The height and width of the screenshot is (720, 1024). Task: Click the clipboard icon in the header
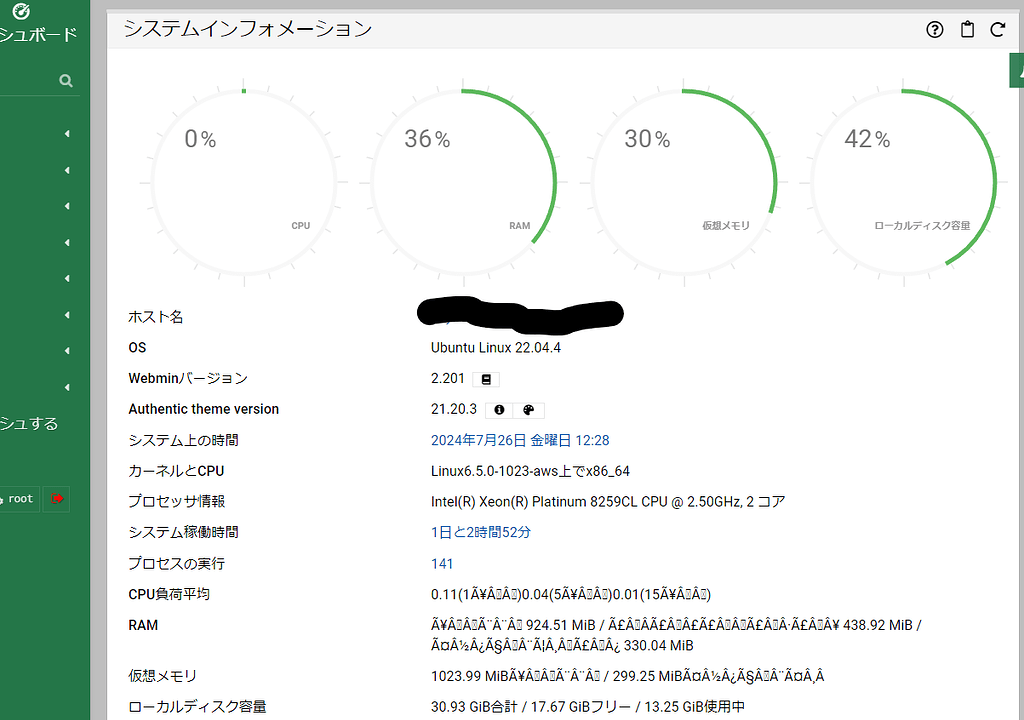pos(967,30)
